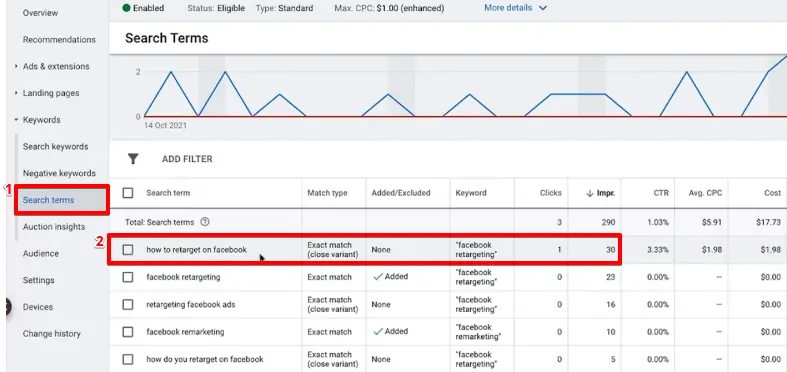The image size is (787, 372).
Task: Check 'how do you retarget on facebook' checkbox
Action: coord(128,359)
